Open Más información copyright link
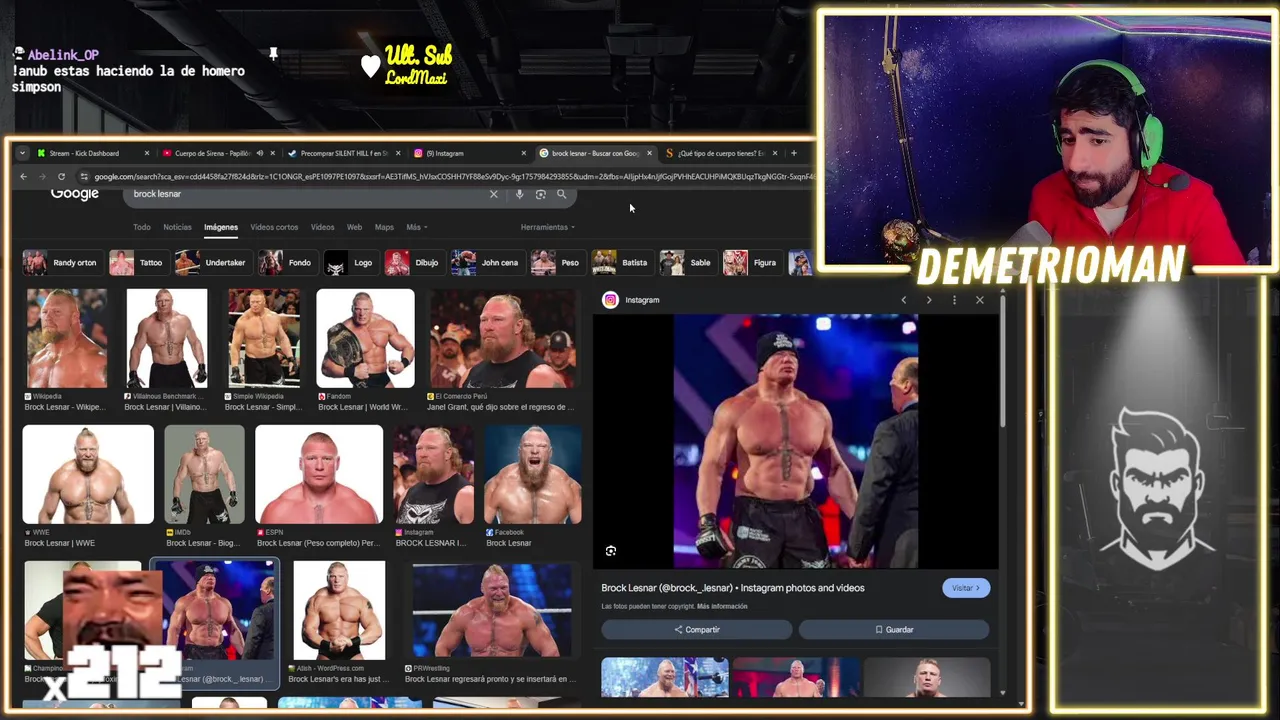The height and width of the screenshot is (720, 1280). (722, 607)
